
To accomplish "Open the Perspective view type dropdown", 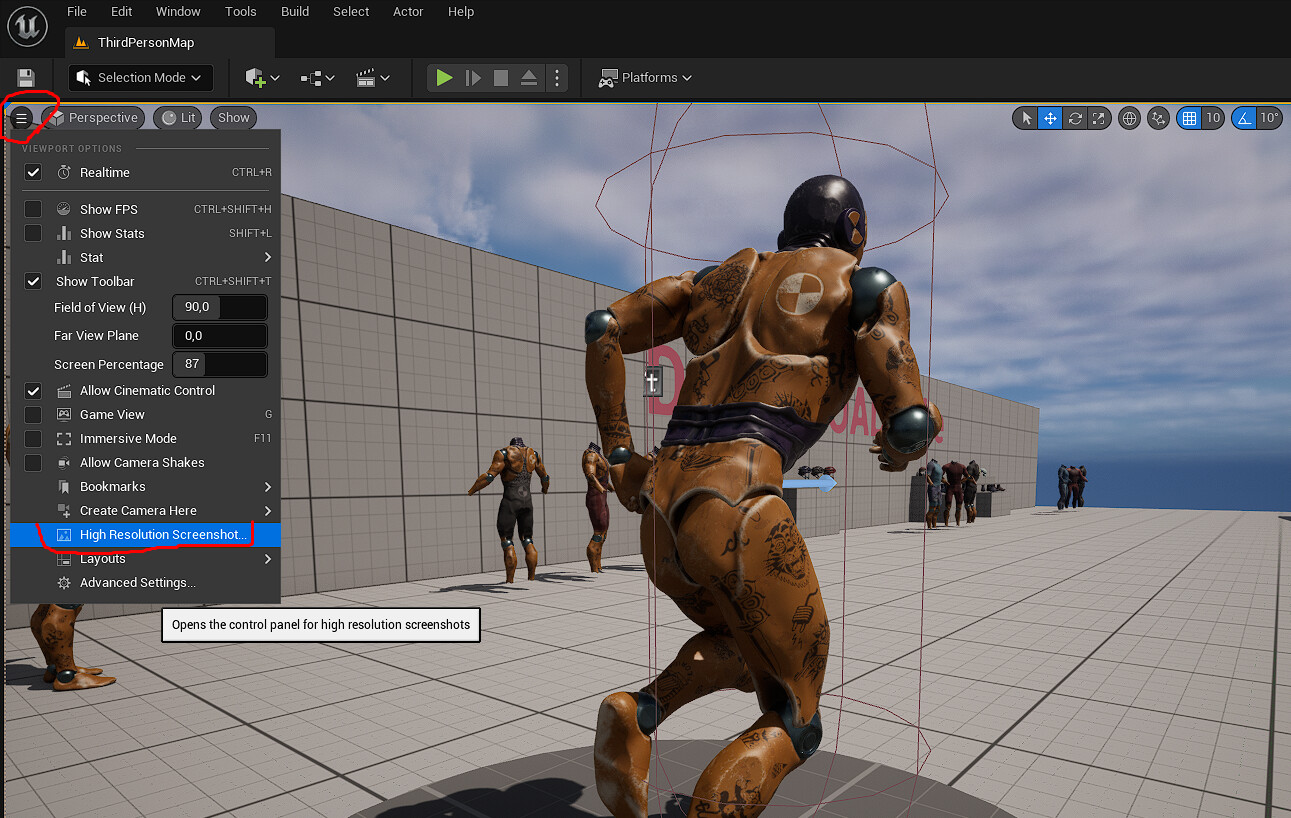I will pos(93,118).
